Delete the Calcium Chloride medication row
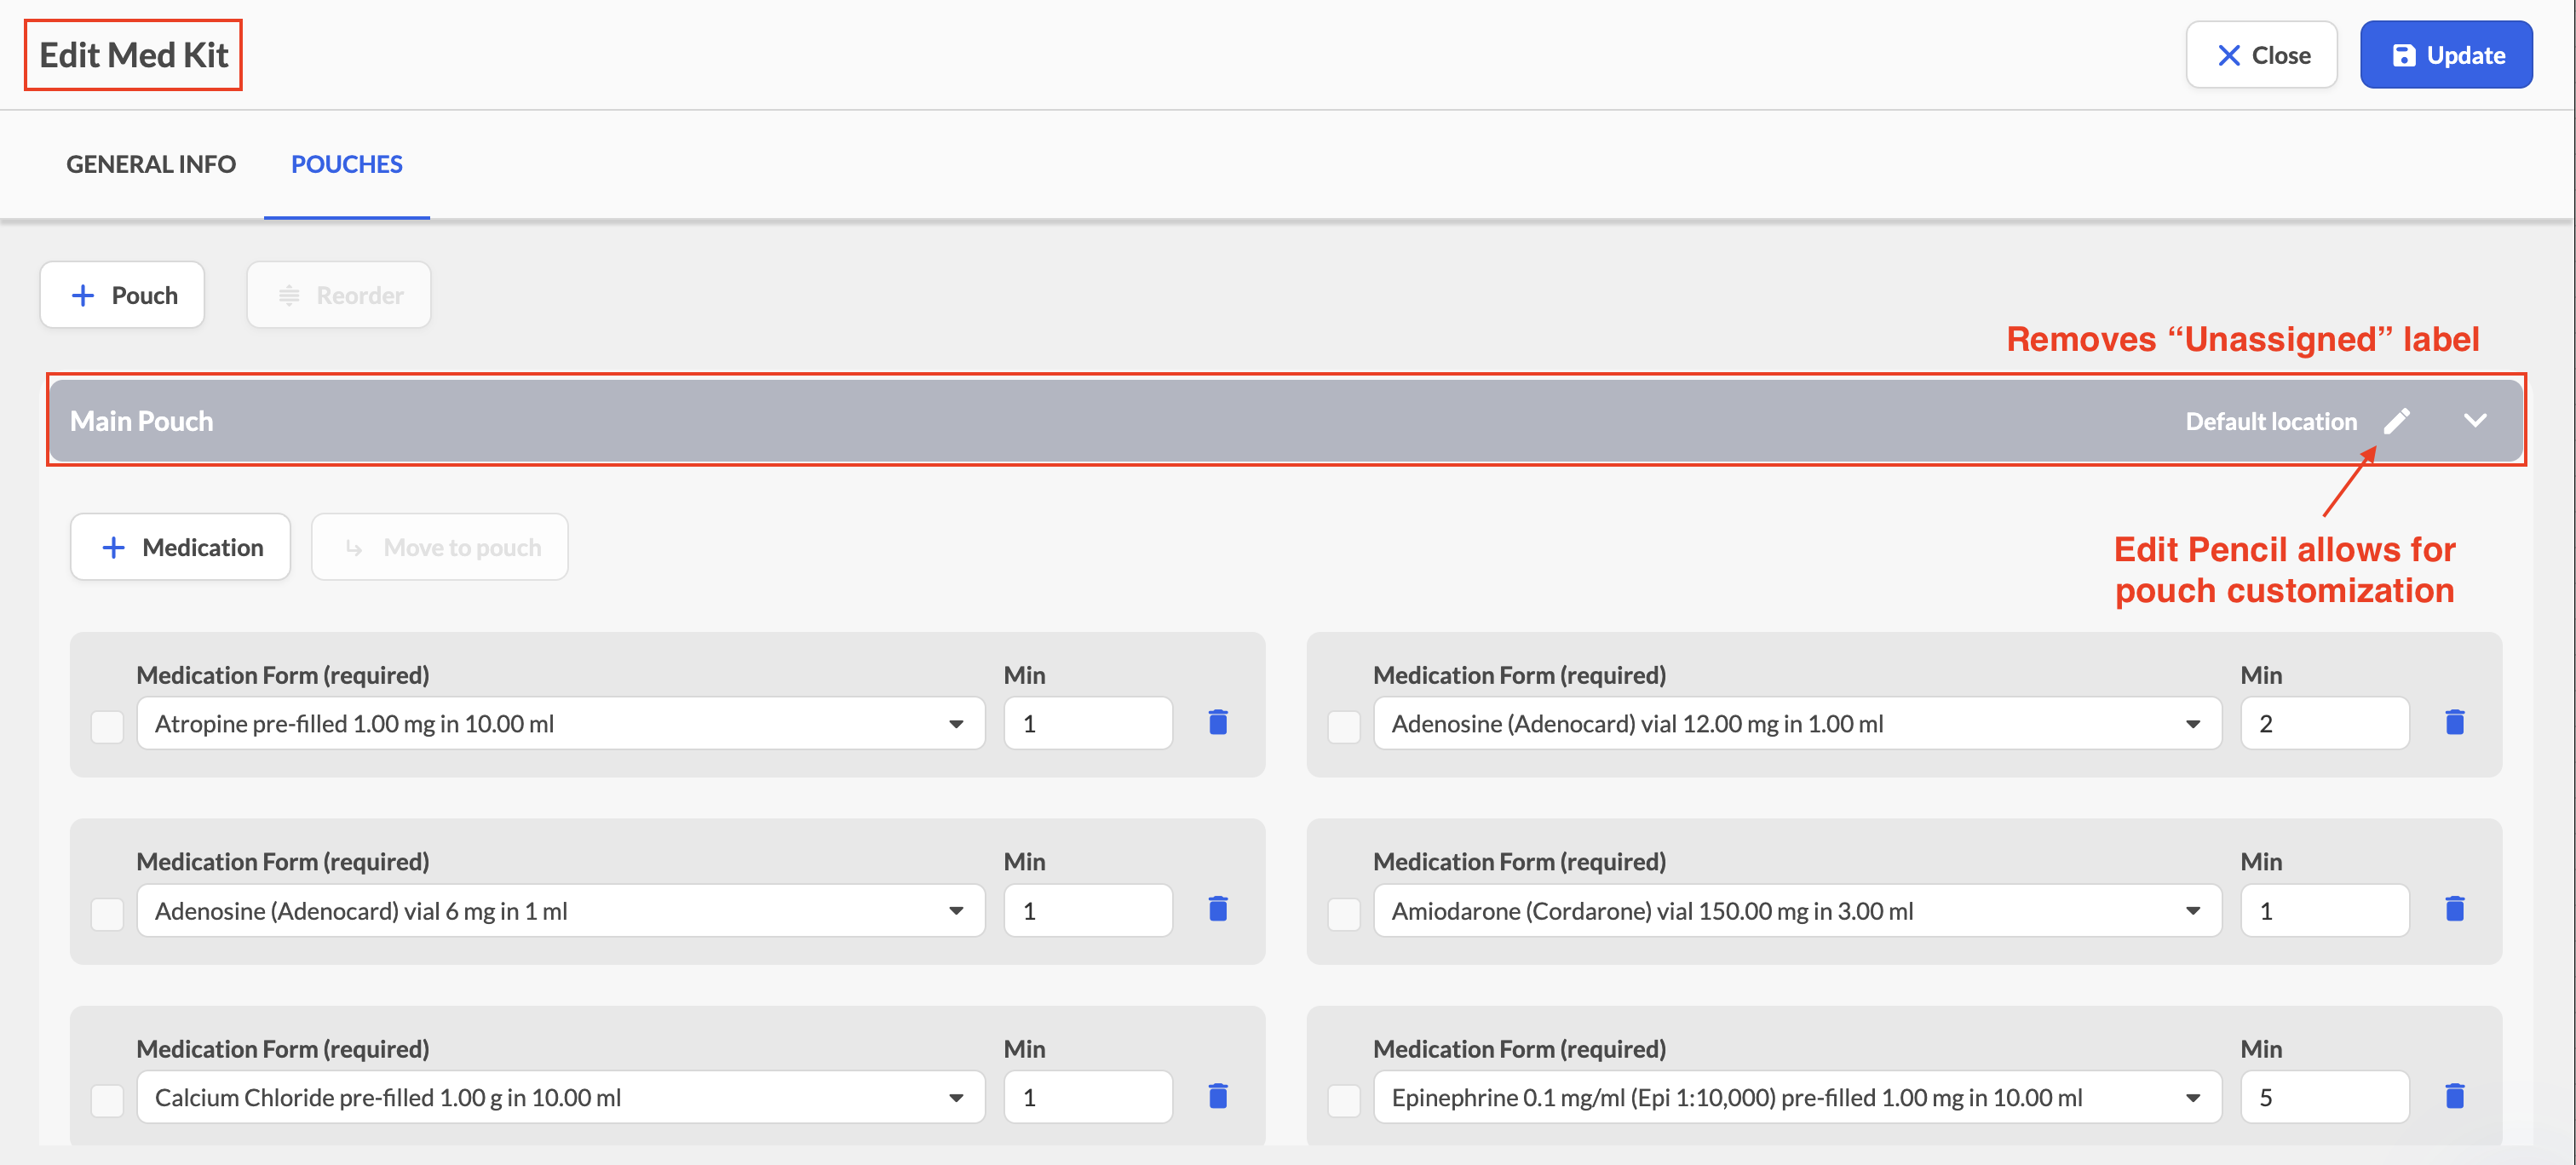 coord(1217,1096)
